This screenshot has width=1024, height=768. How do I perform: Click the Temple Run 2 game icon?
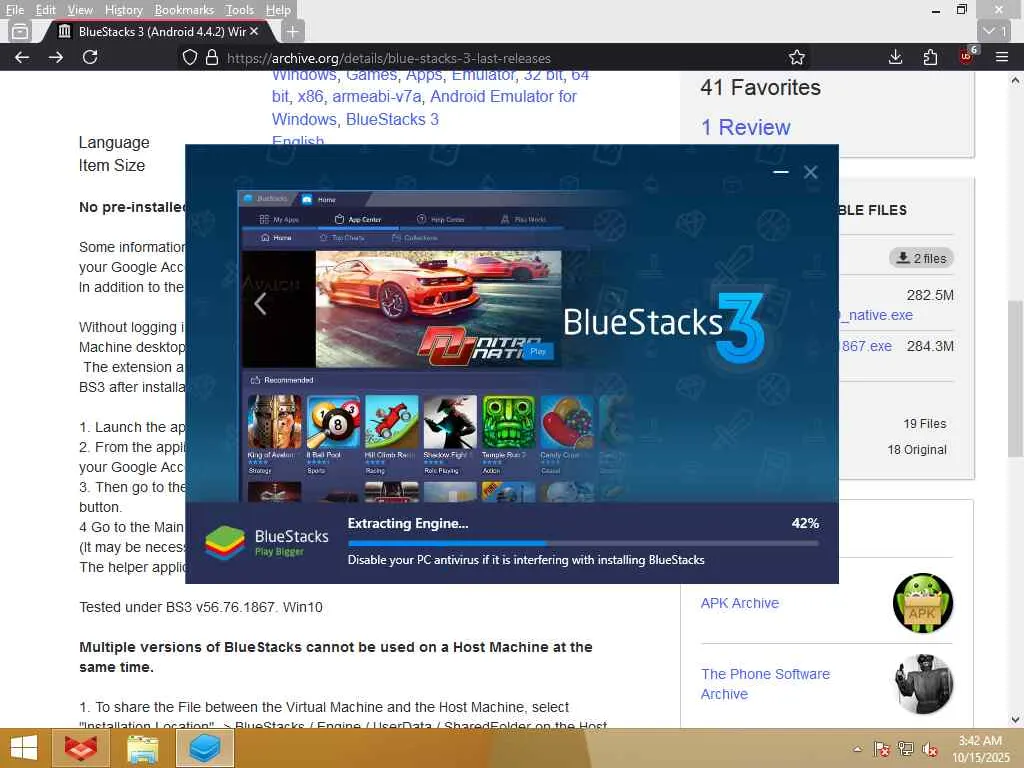point(508,421)
